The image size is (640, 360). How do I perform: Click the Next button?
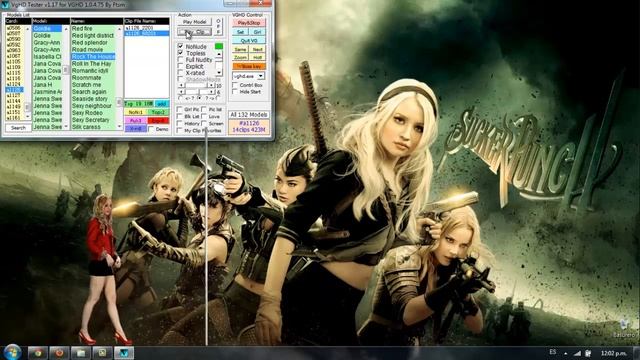(x=257, y=49)
